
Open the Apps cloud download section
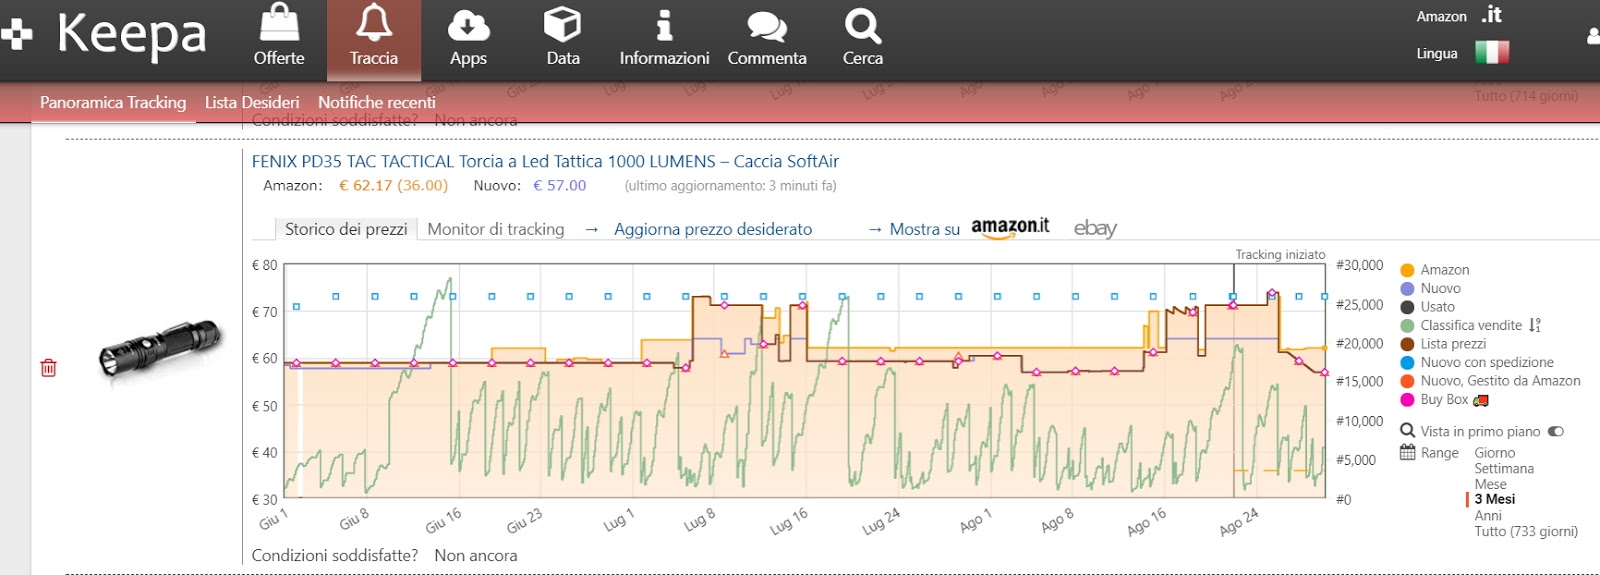(x=468, y=40)
